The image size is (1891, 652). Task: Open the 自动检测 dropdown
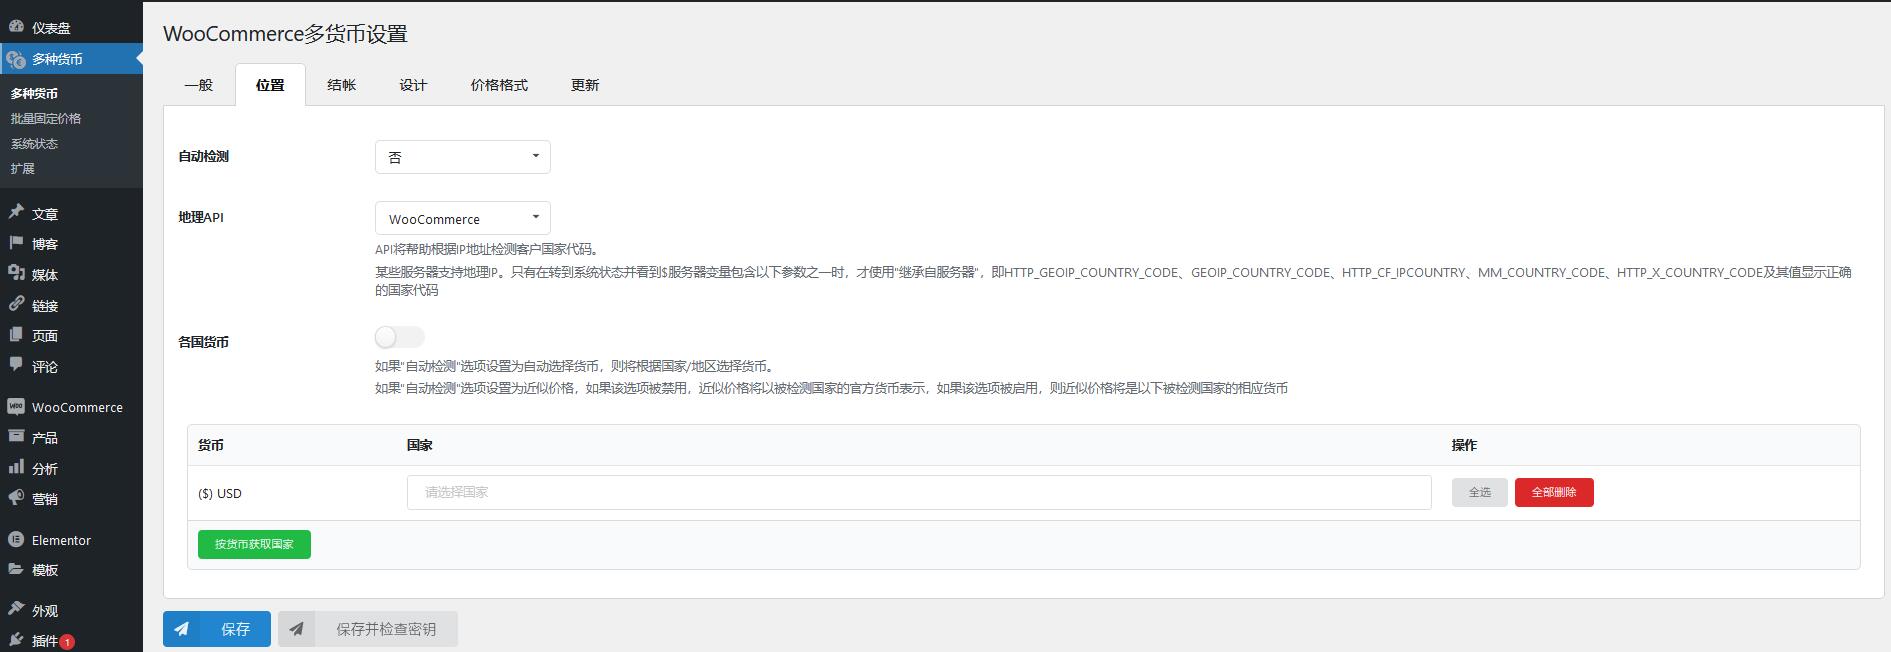coord(462,157)
